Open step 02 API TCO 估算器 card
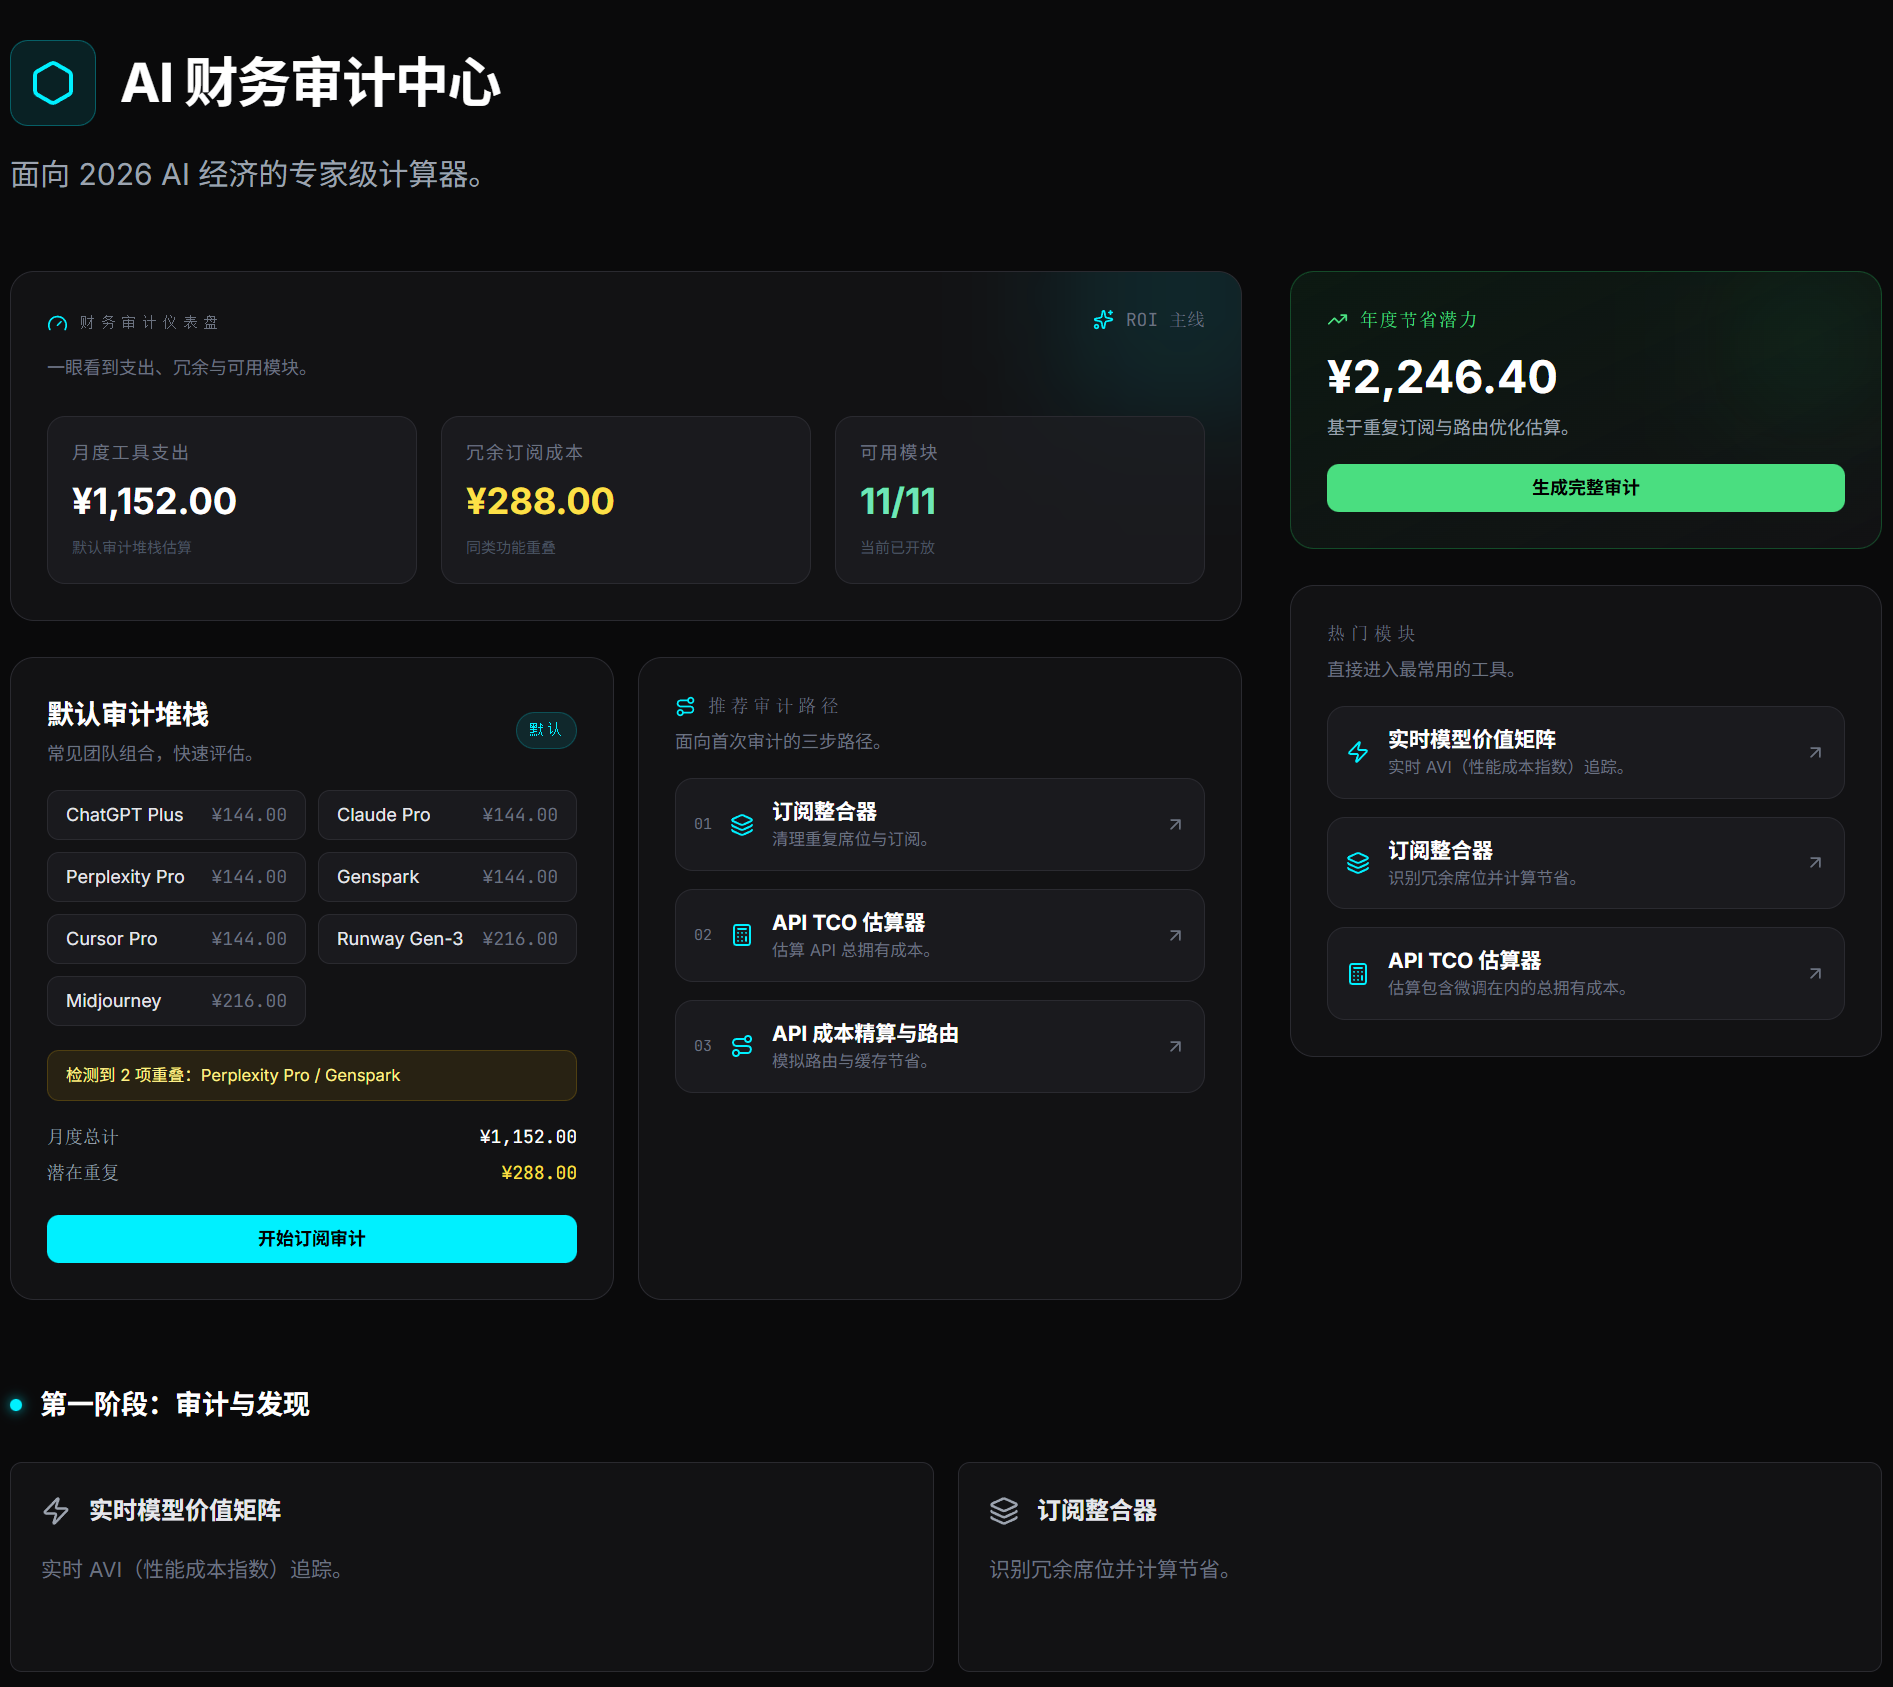1893x1687 pixels. pyautogui.click(x=939, y=935)
